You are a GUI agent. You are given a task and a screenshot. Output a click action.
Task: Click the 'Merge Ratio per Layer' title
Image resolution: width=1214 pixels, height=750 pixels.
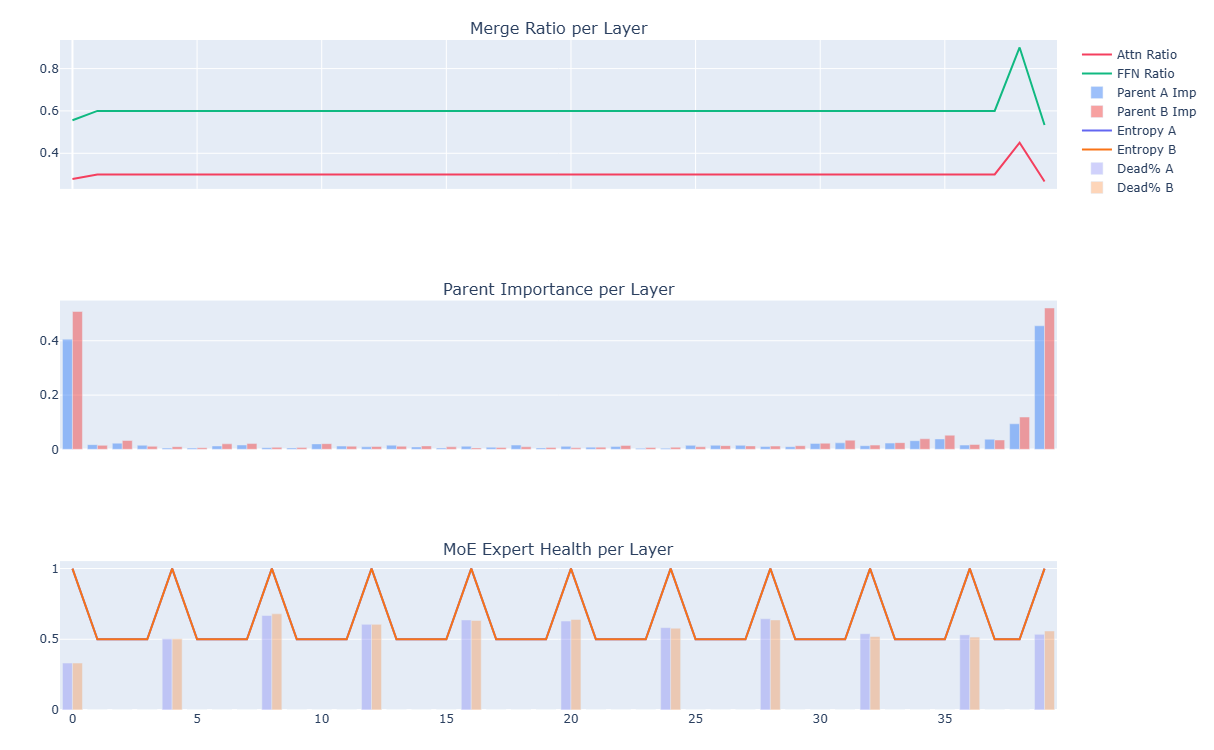pos(558,29)
